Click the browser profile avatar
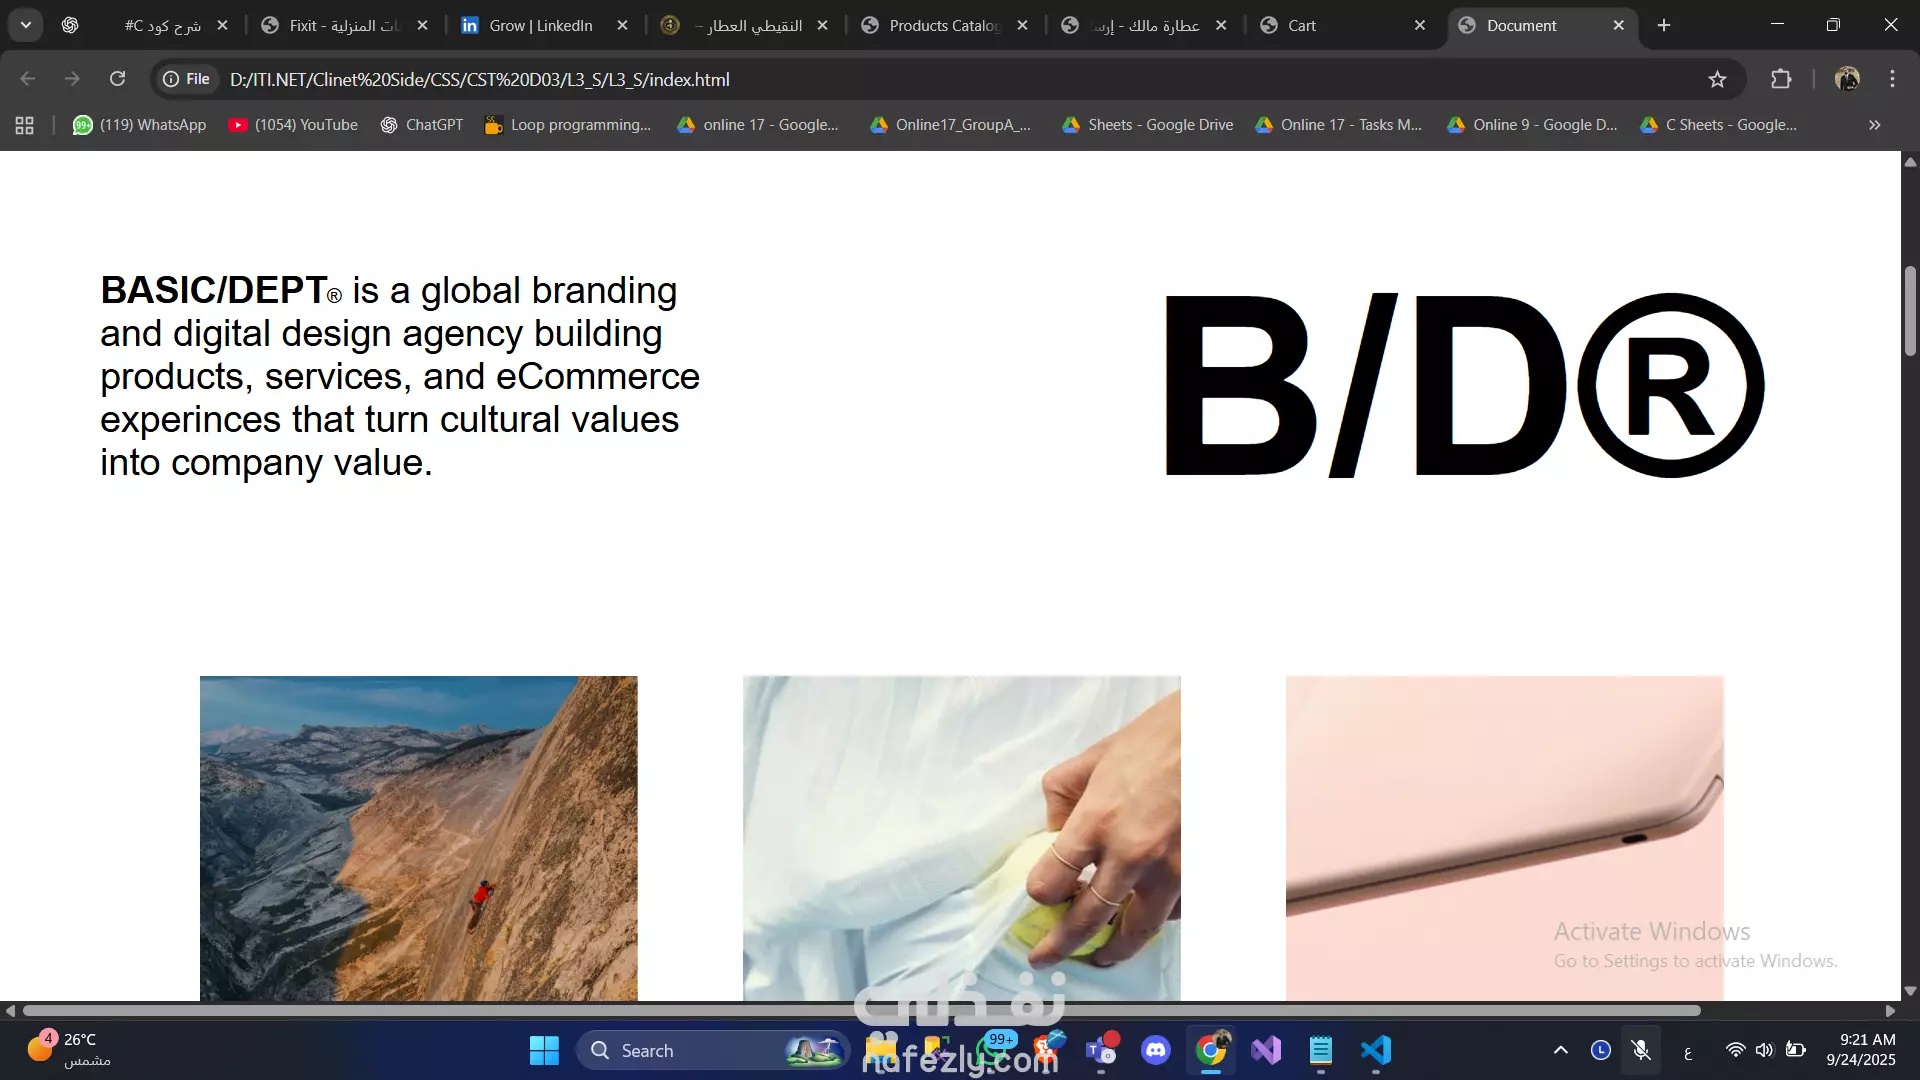Viewport: 1920px width, 1080px height. point(1847,79)
